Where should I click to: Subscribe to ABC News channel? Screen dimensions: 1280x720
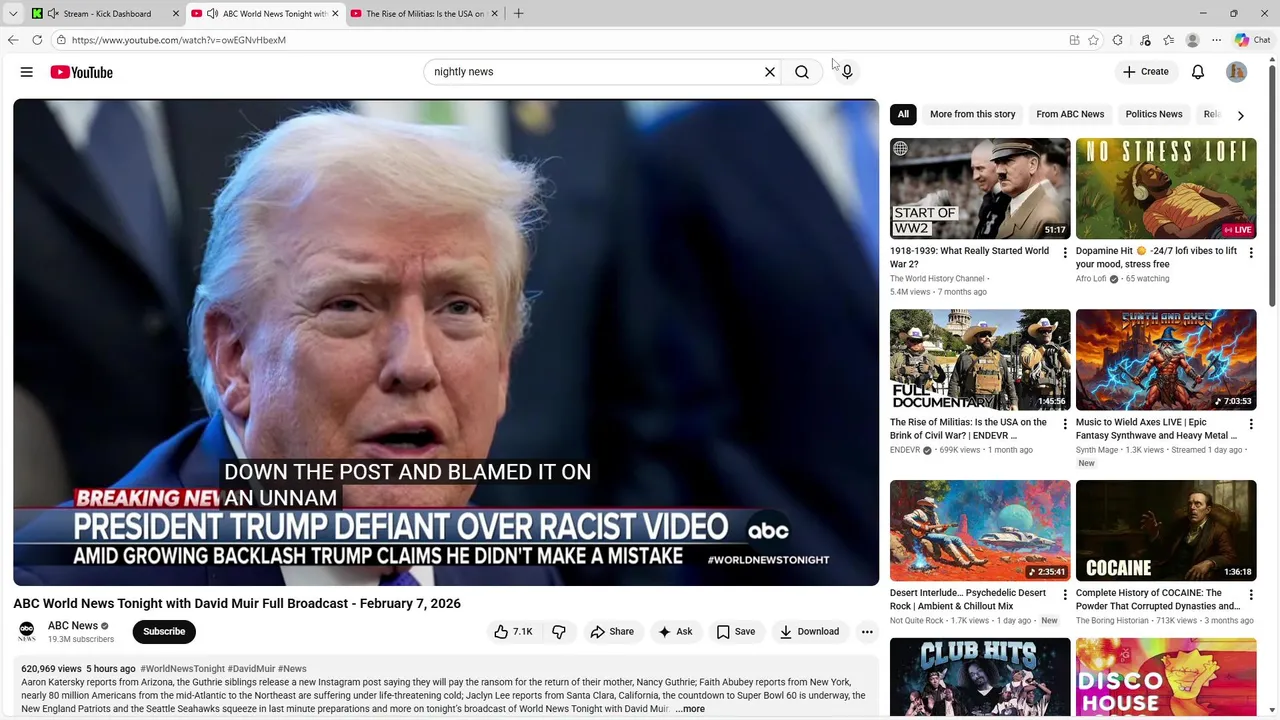[164, 631]
